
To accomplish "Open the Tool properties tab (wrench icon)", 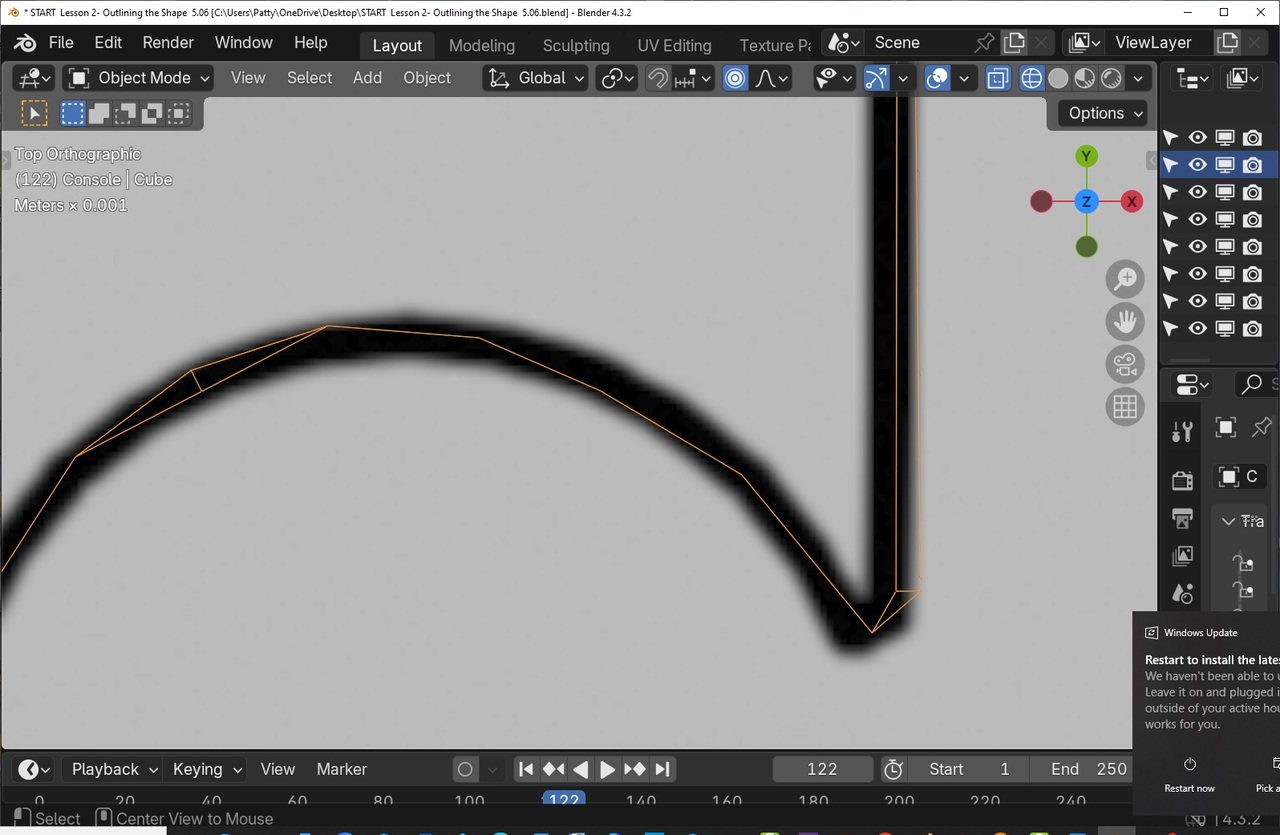I will (1182, 431).
